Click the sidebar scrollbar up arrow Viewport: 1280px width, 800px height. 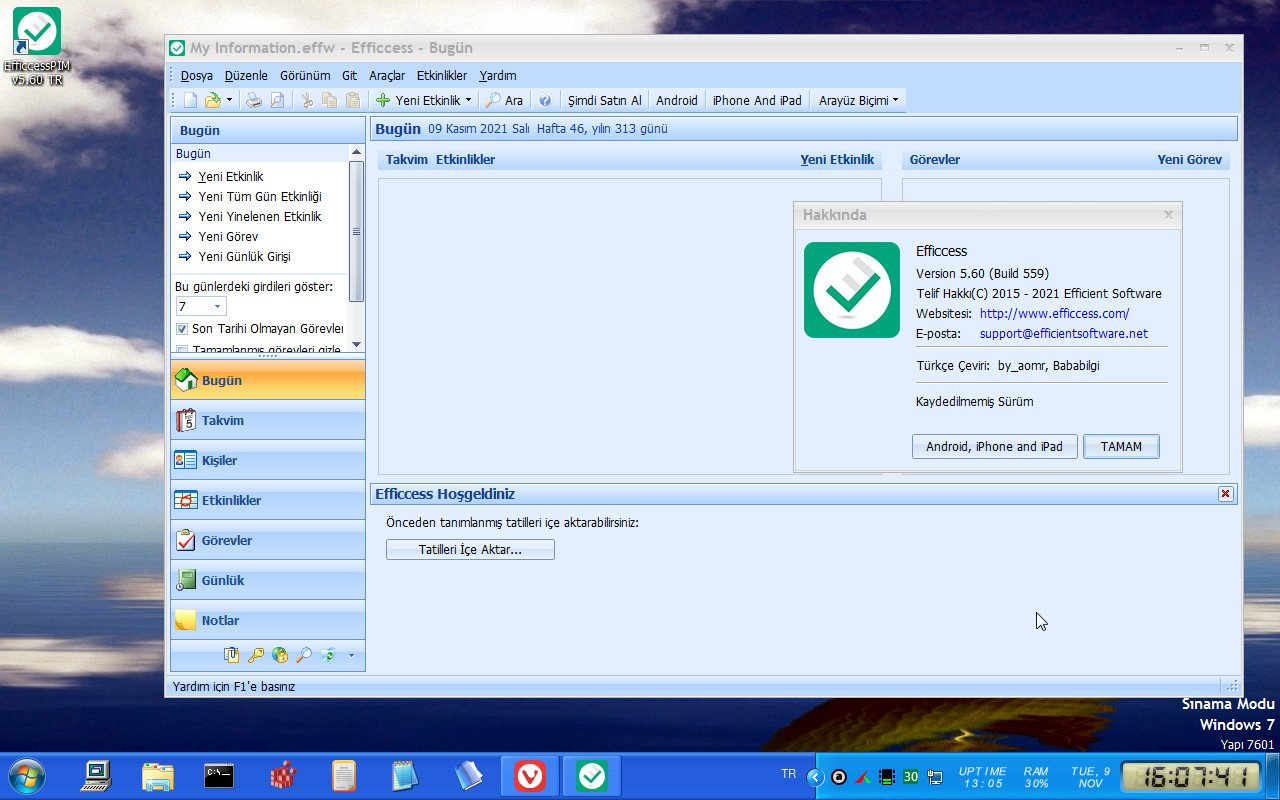point(356,152)
